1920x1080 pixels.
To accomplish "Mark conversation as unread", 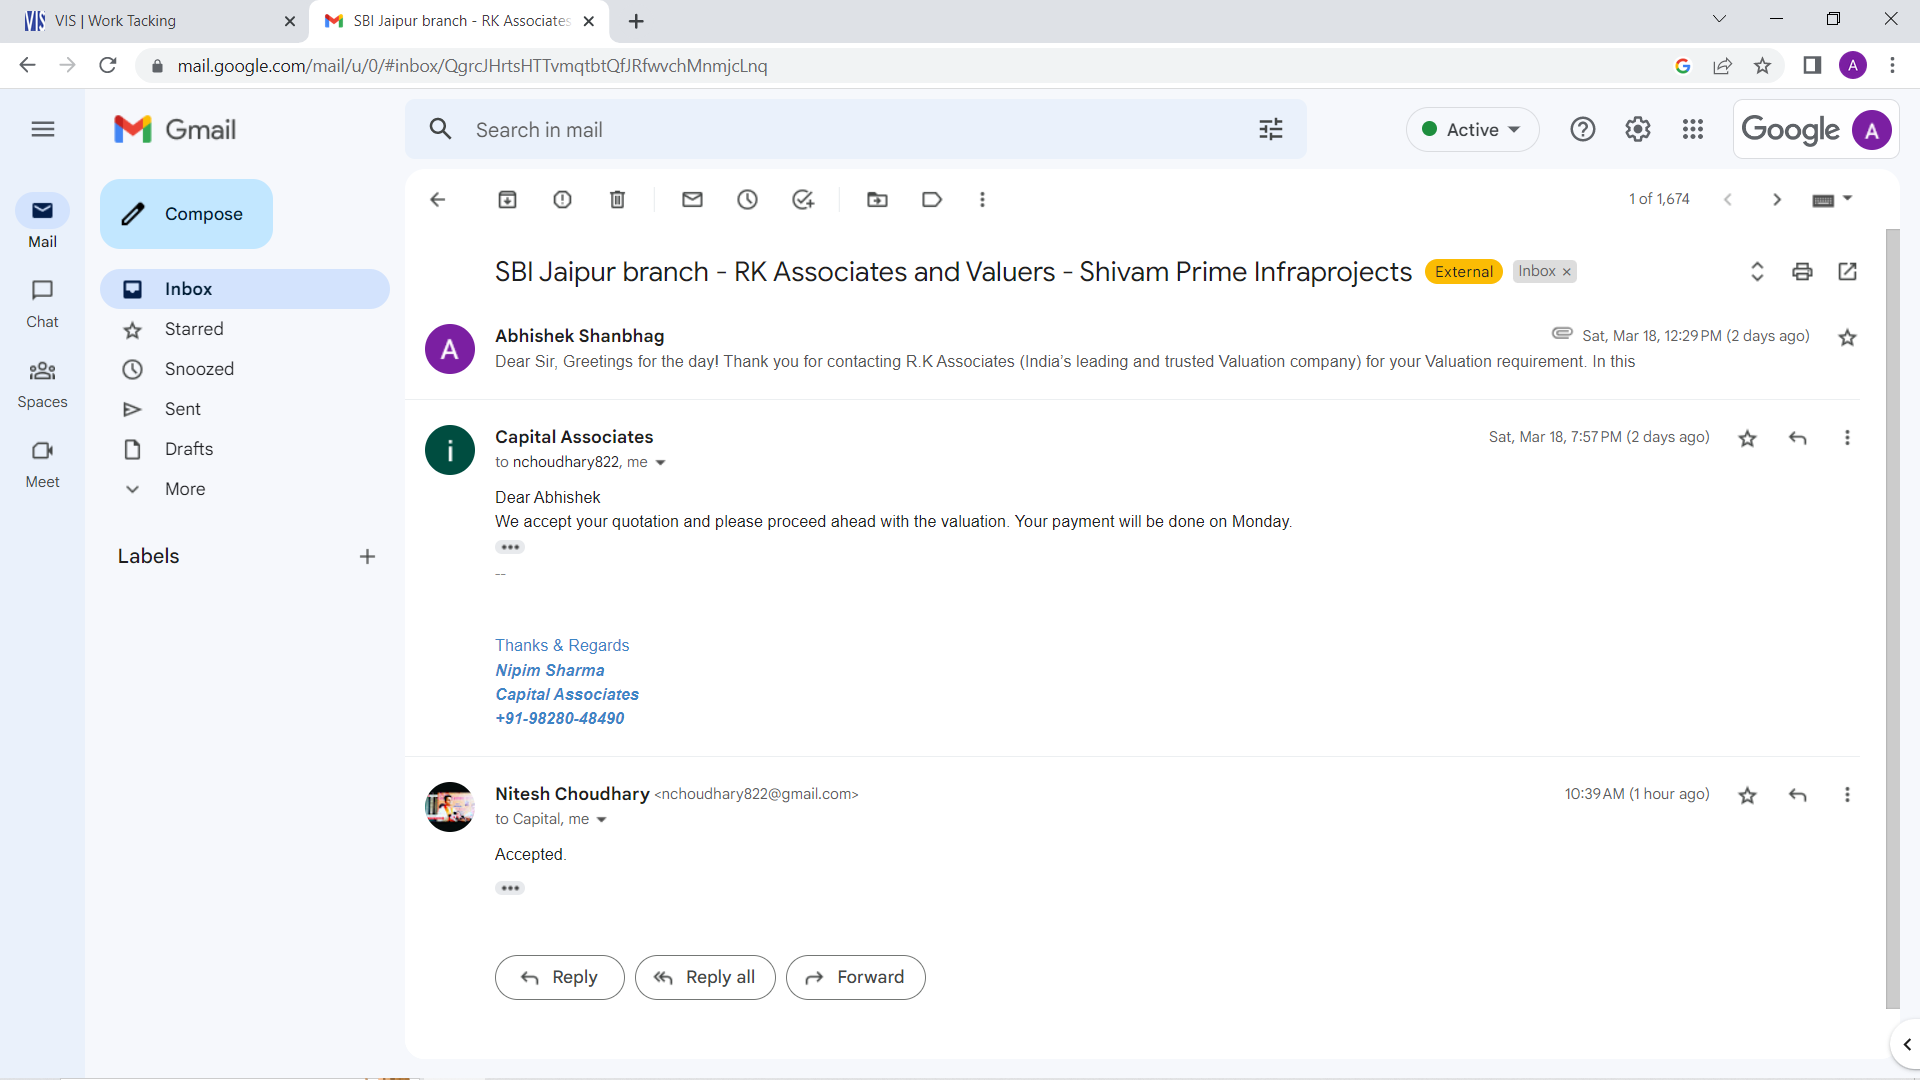I will pyautogui.click(x=692, y=199).
